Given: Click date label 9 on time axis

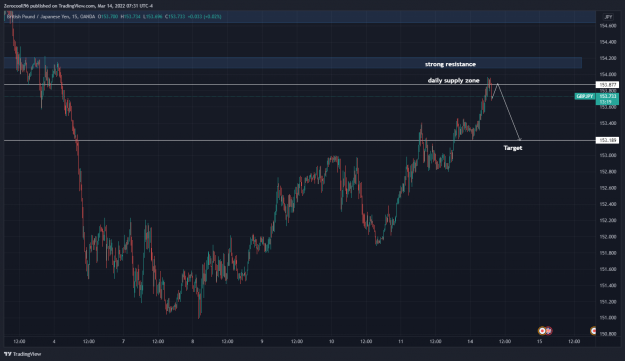Looking at the screenshot, I should click(x=262, y=341).
